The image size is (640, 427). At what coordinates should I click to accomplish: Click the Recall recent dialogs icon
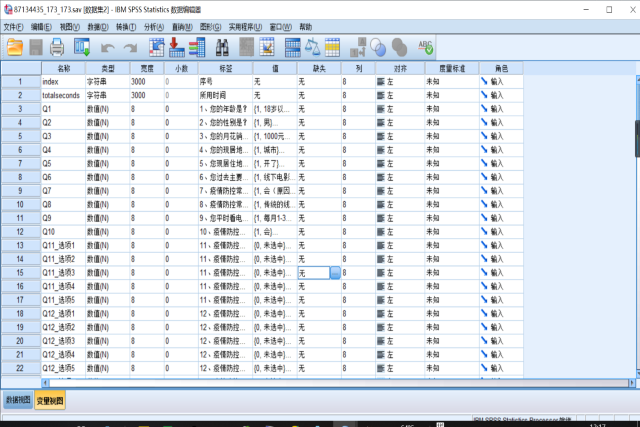click(82, 46)
